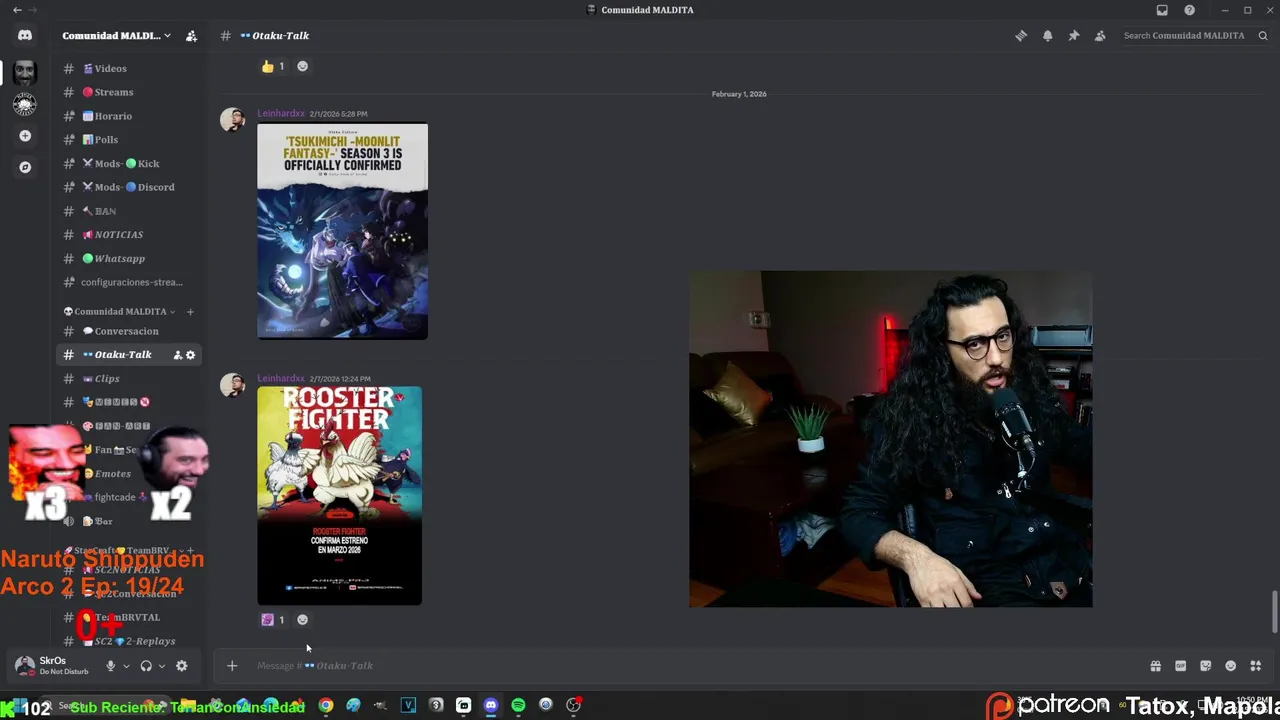The height and width of the screenshot is (720, 1280).
Task: Click server invite icon beside server name
Action: (191, 35)
